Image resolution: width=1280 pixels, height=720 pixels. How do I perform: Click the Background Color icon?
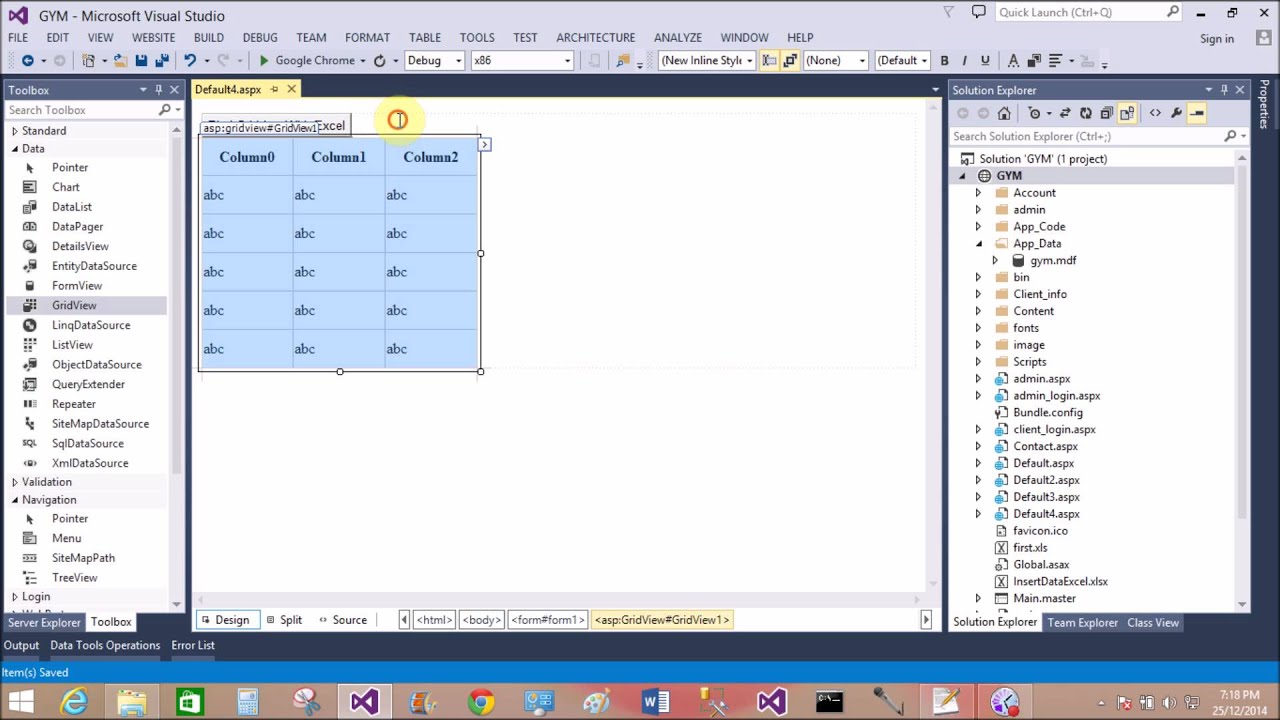1034,61
